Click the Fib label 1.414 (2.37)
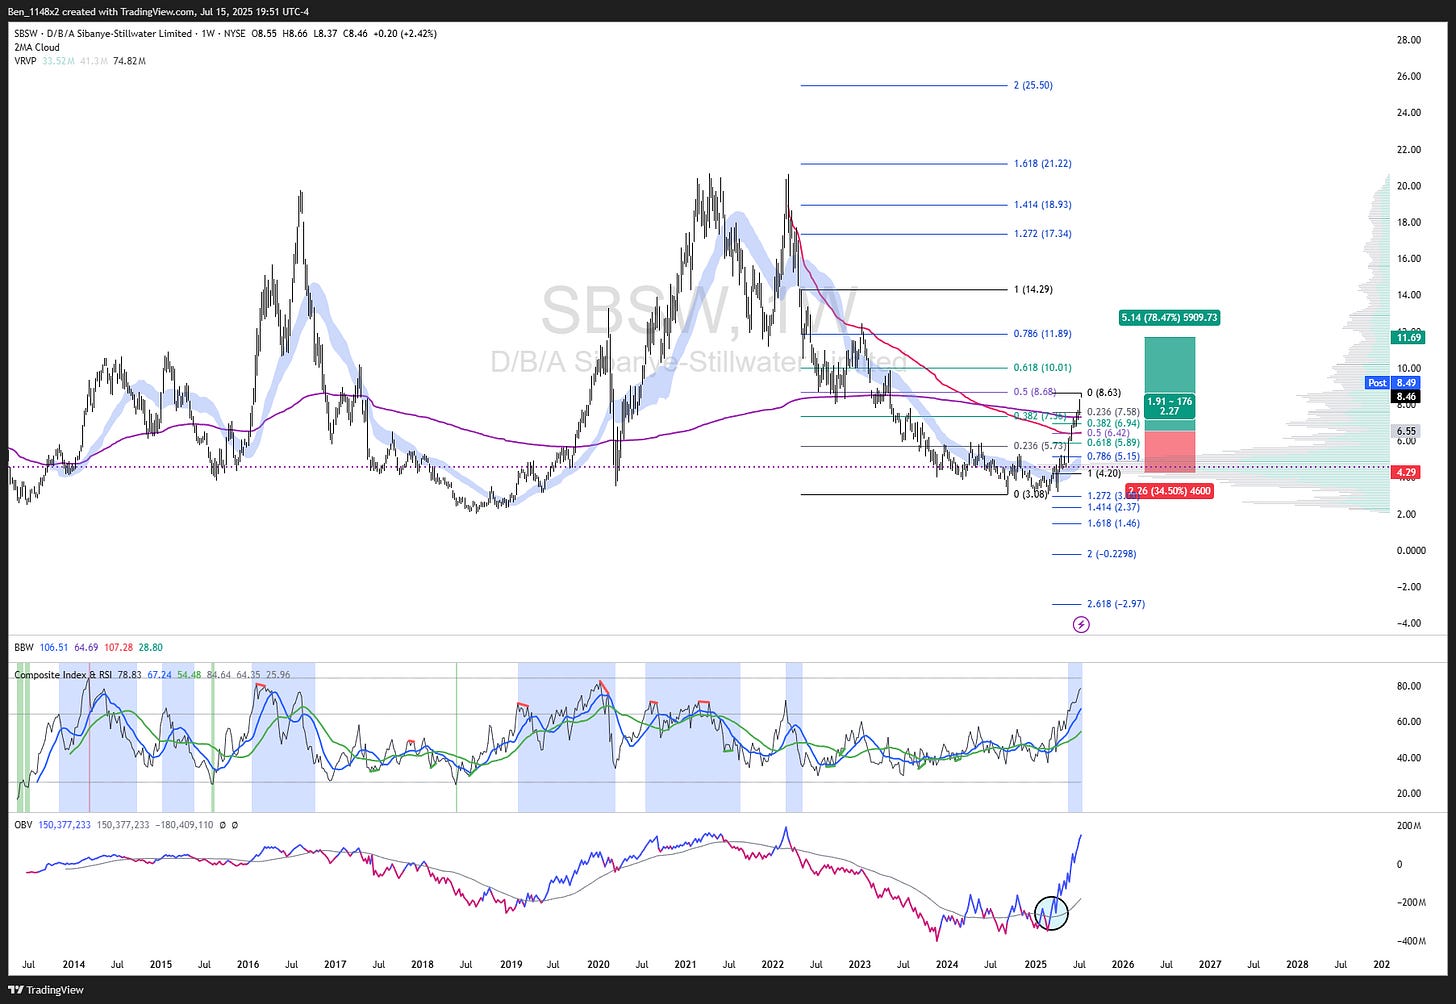The width and height of the screenshot is (1456, 1004). point(1113,507)
